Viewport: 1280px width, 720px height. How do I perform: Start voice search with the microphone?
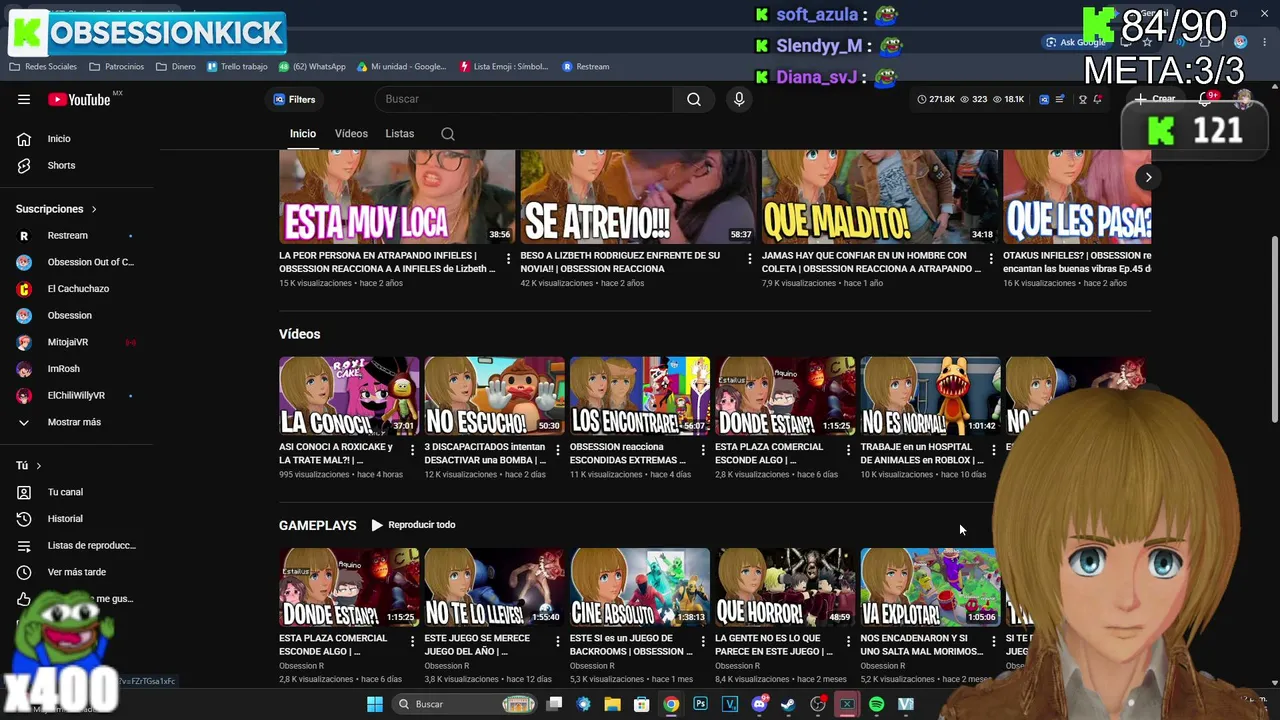point(739,99)
